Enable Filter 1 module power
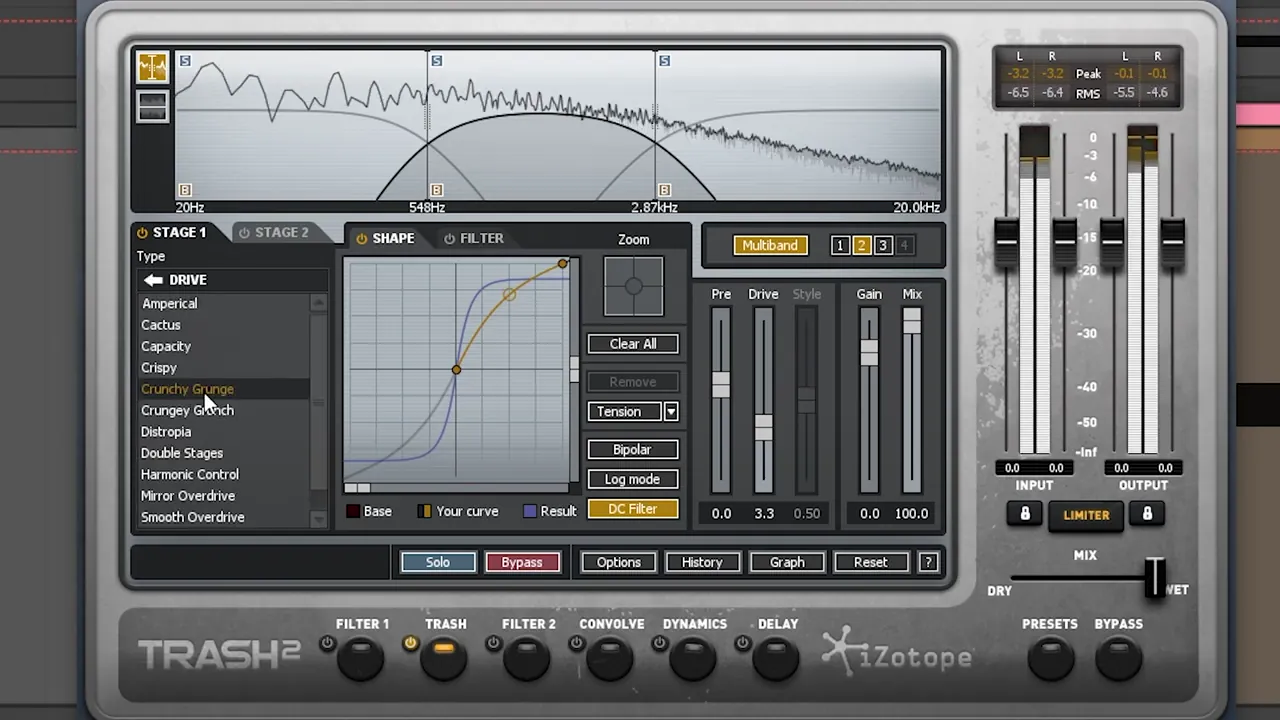 click(x=327, y=643)
